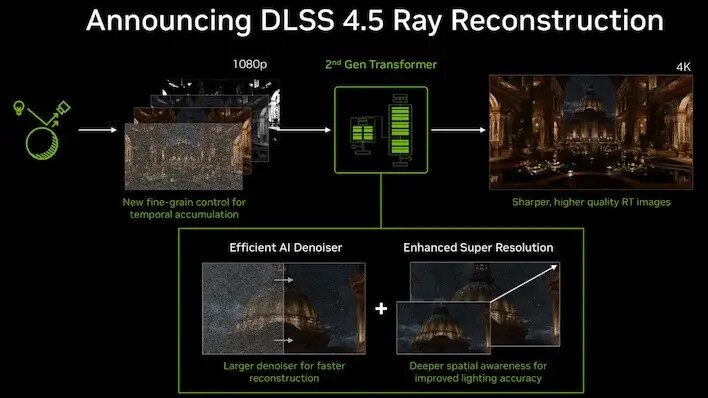Click the 'Efficient AI Denoiser' heading
The height and width of the screenshot is (398, 708).
(285, 248)
